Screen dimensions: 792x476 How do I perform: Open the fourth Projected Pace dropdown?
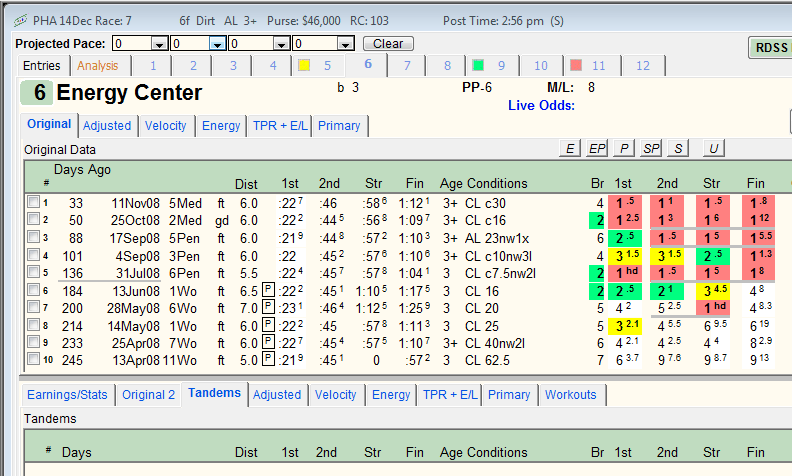click(346, 44)
